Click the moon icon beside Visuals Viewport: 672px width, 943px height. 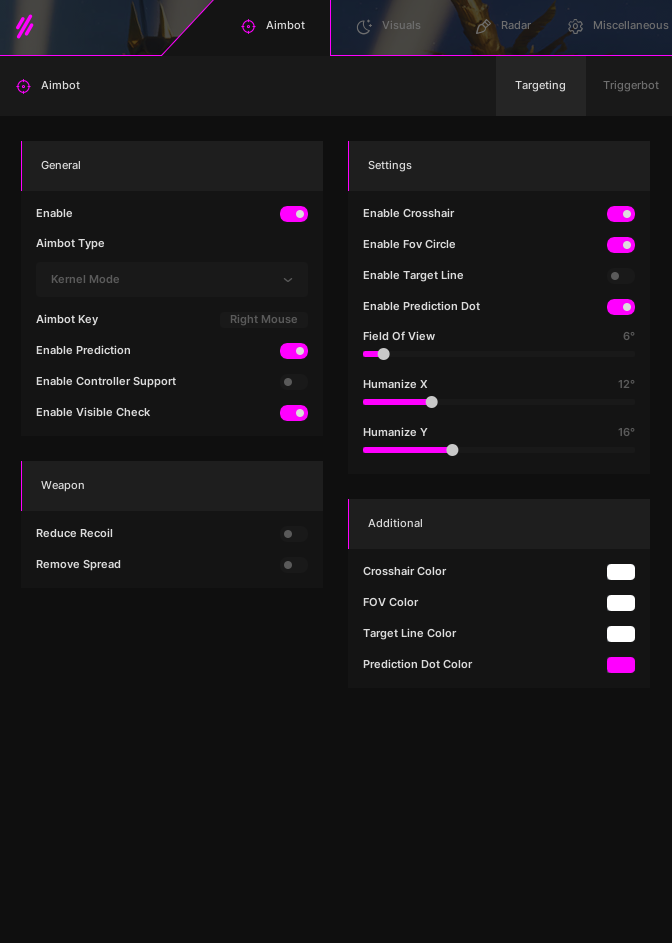[364, 26]
